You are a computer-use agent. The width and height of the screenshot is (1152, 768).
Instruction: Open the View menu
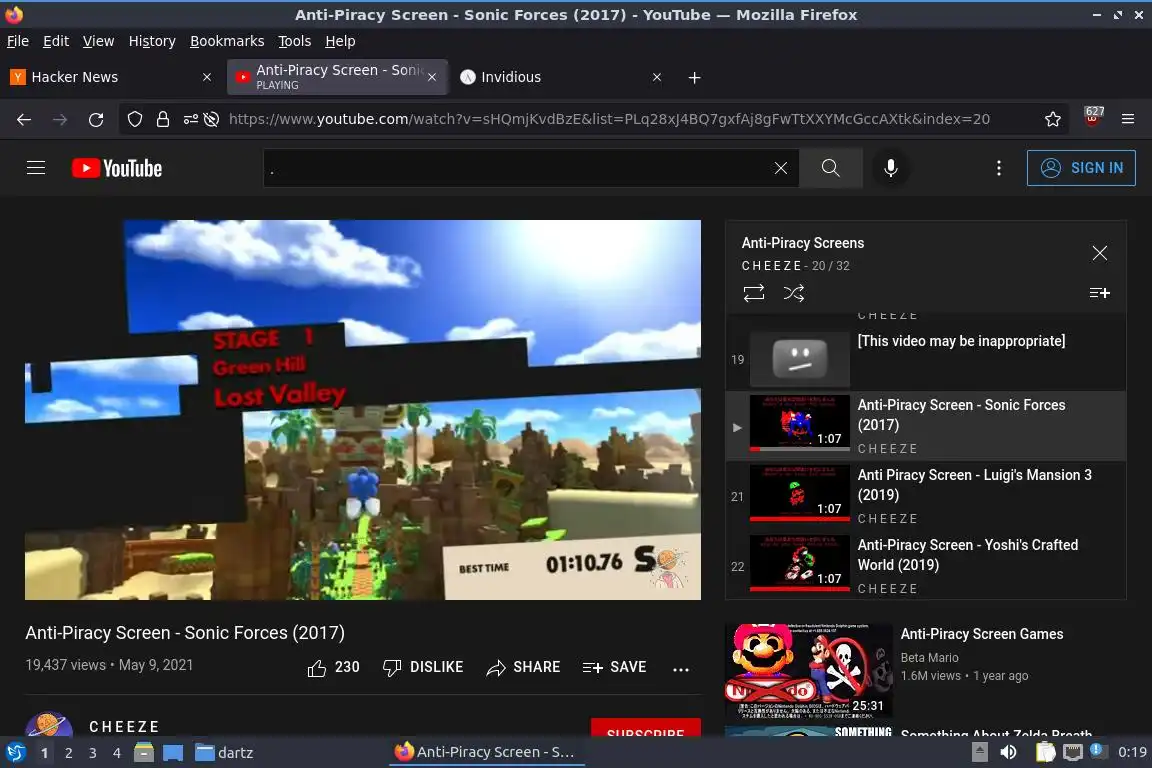point(98,41)
